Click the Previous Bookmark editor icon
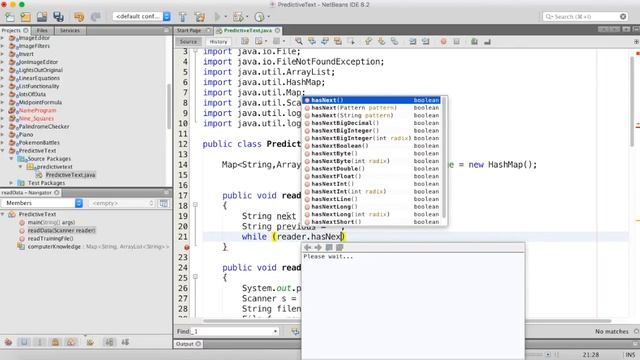This screenshot has width=640, height=360. tap(368, 42)
